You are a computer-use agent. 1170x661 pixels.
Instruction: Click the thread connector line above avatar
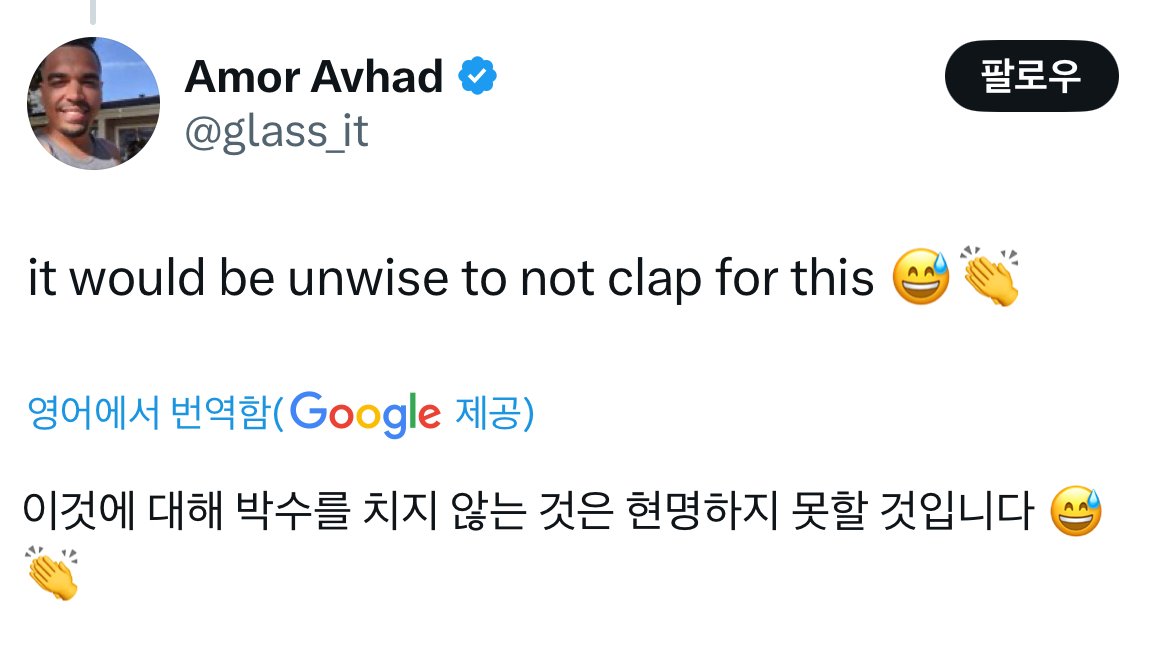pos(93,11)
